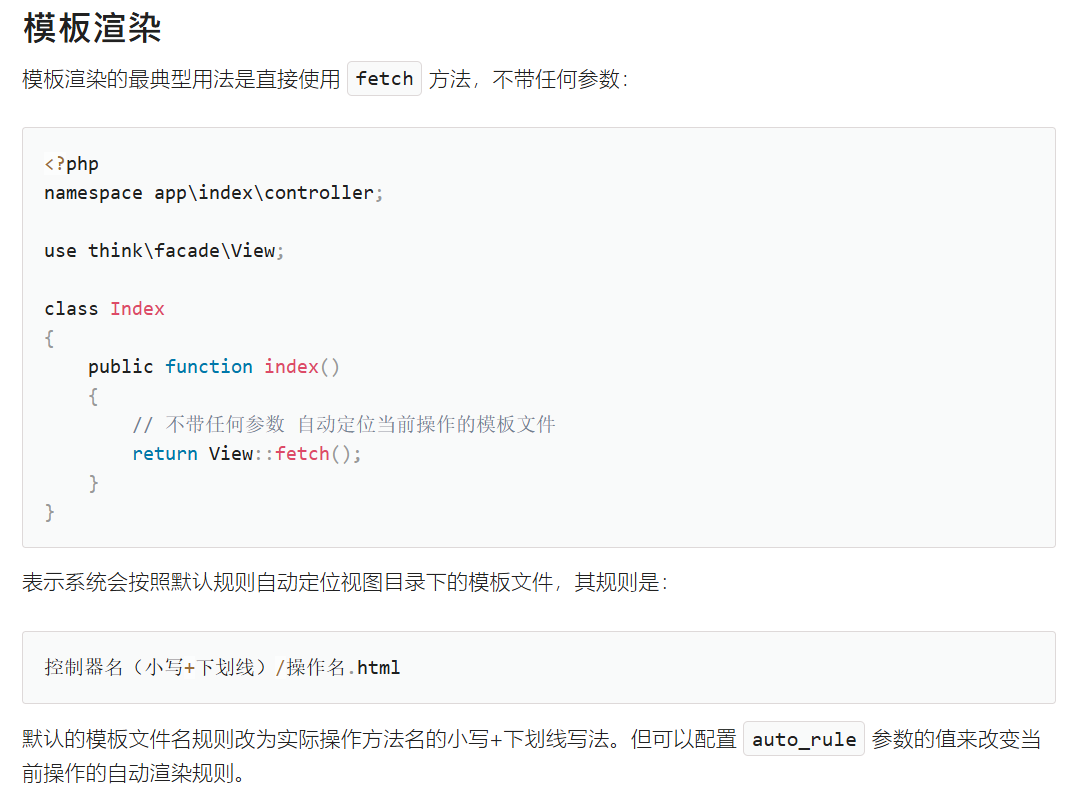Click the final closing brace of the class
The height and width of the screenshot is (809, 1086).
coord(50,512)
